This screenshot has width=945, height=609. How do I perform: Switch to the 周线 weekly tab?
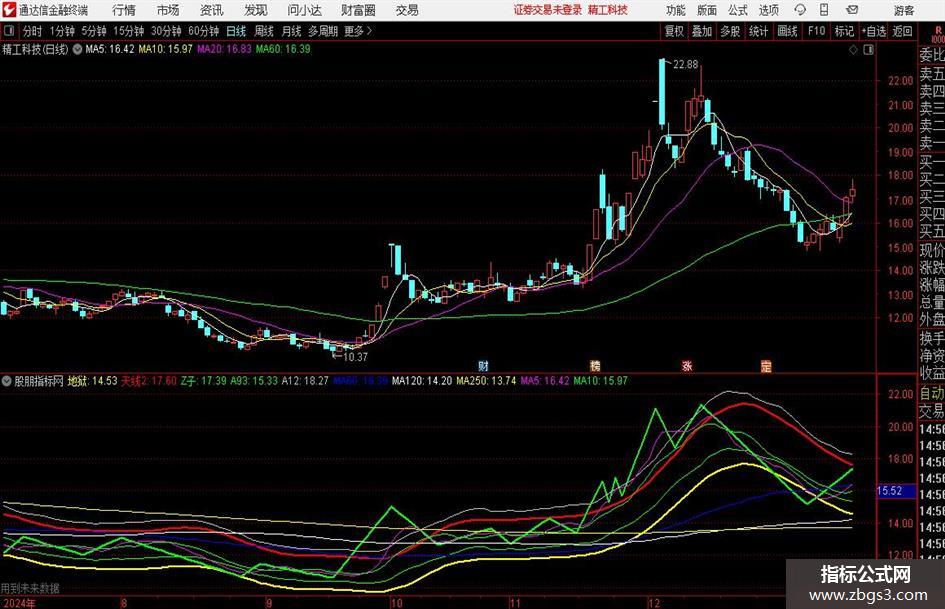[264, 31]
